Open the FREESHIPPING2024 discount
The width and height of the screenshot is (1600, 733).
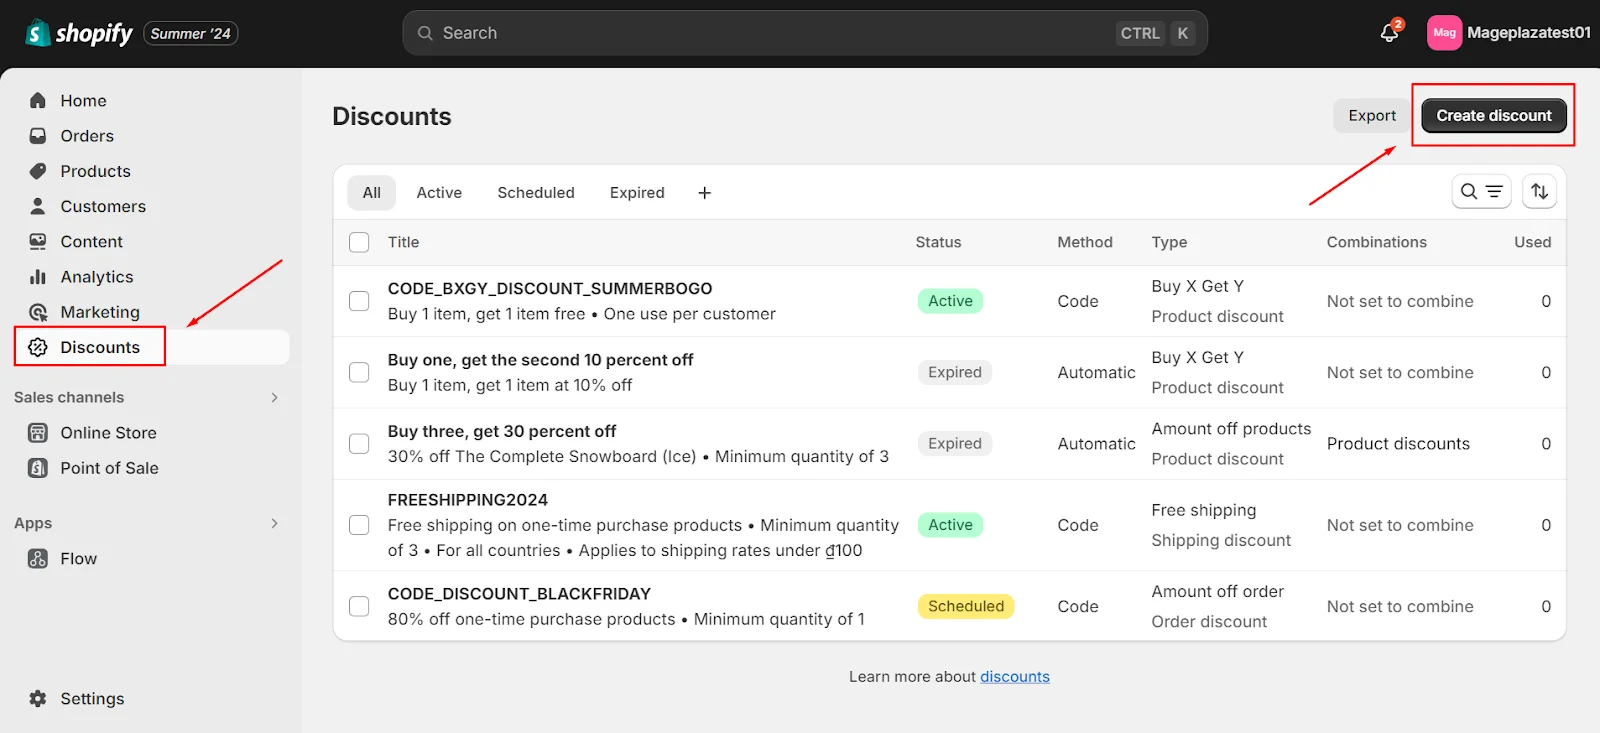(x=468, y=500)
